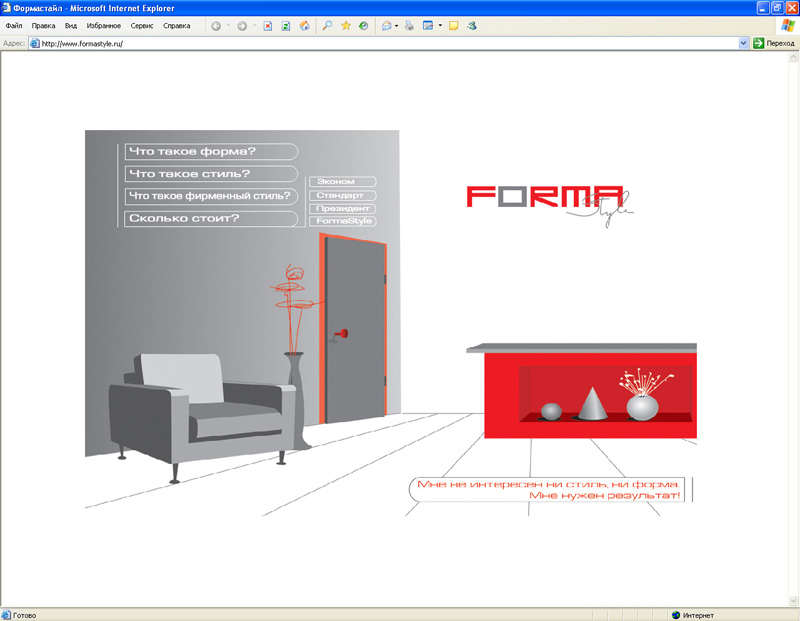Open the History panel

(x=363, y=26)
